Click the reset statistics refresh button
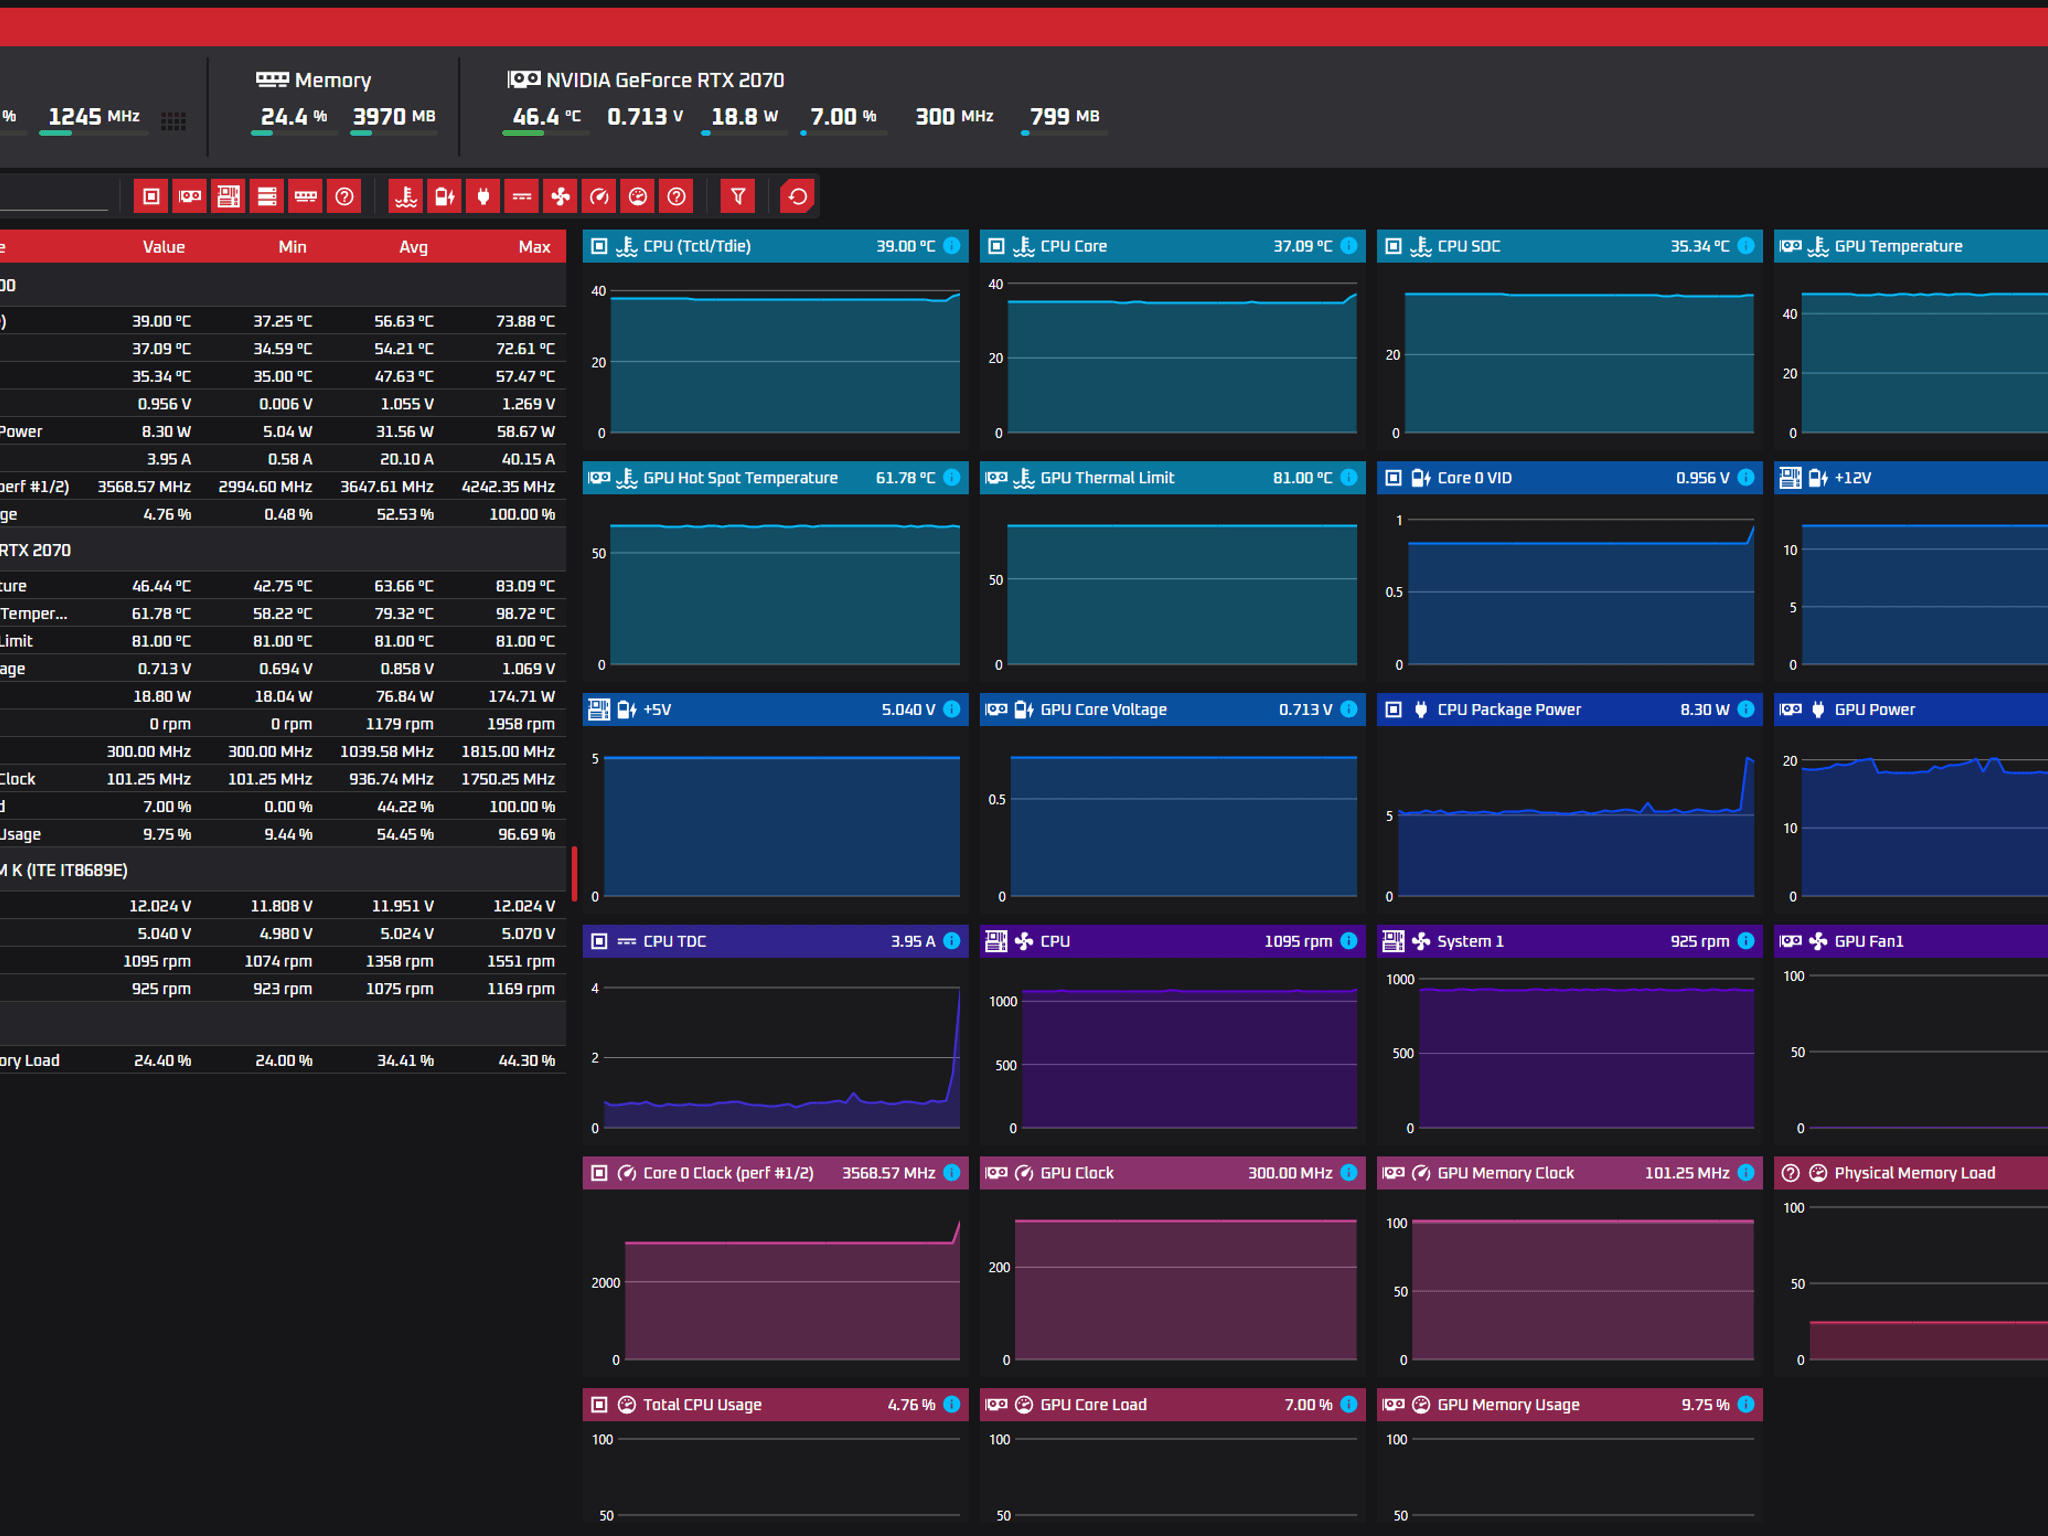Viewport: 2048px width, 1536px height. pyautogui.click(x=798, y=197)
